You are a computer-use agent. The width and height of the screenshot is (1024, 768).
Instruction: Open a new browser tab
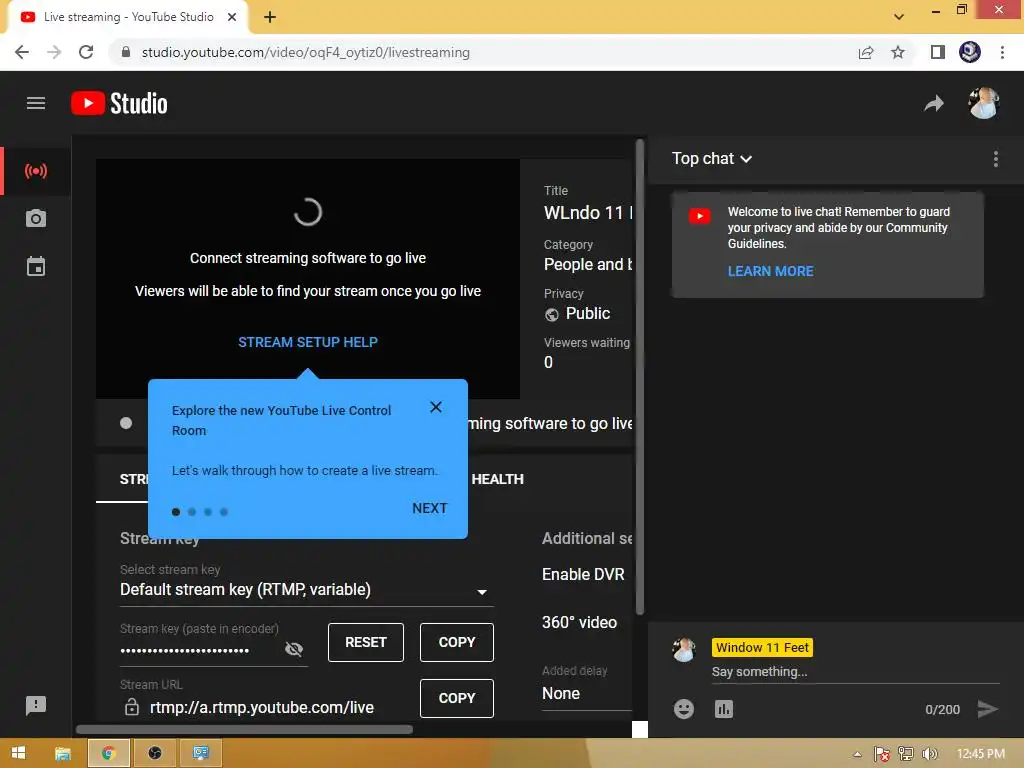[270, 17]
